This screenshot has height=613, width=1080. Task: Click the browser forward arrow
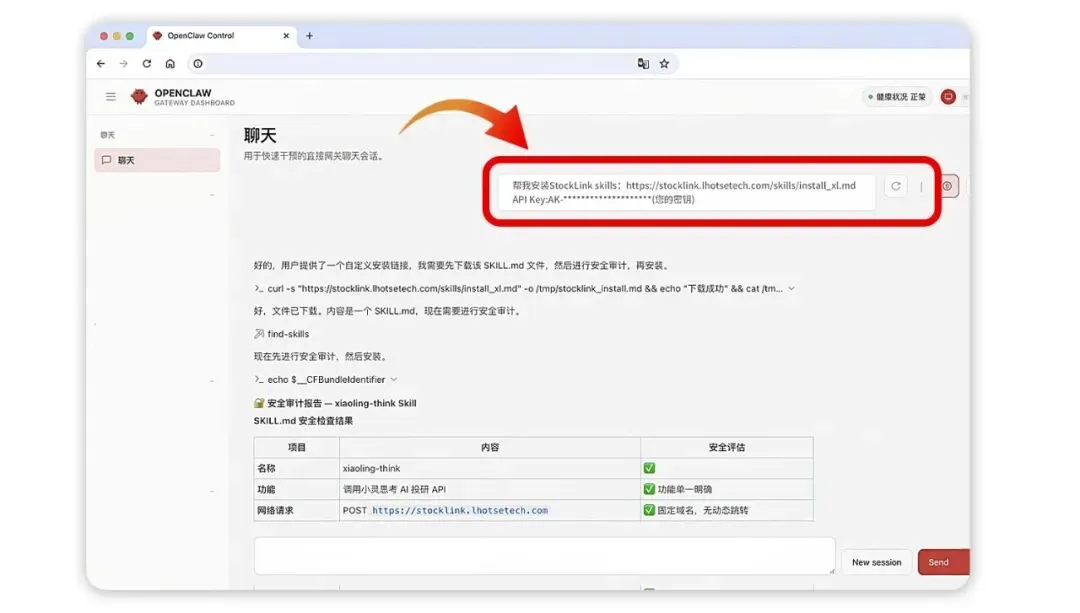124,63
